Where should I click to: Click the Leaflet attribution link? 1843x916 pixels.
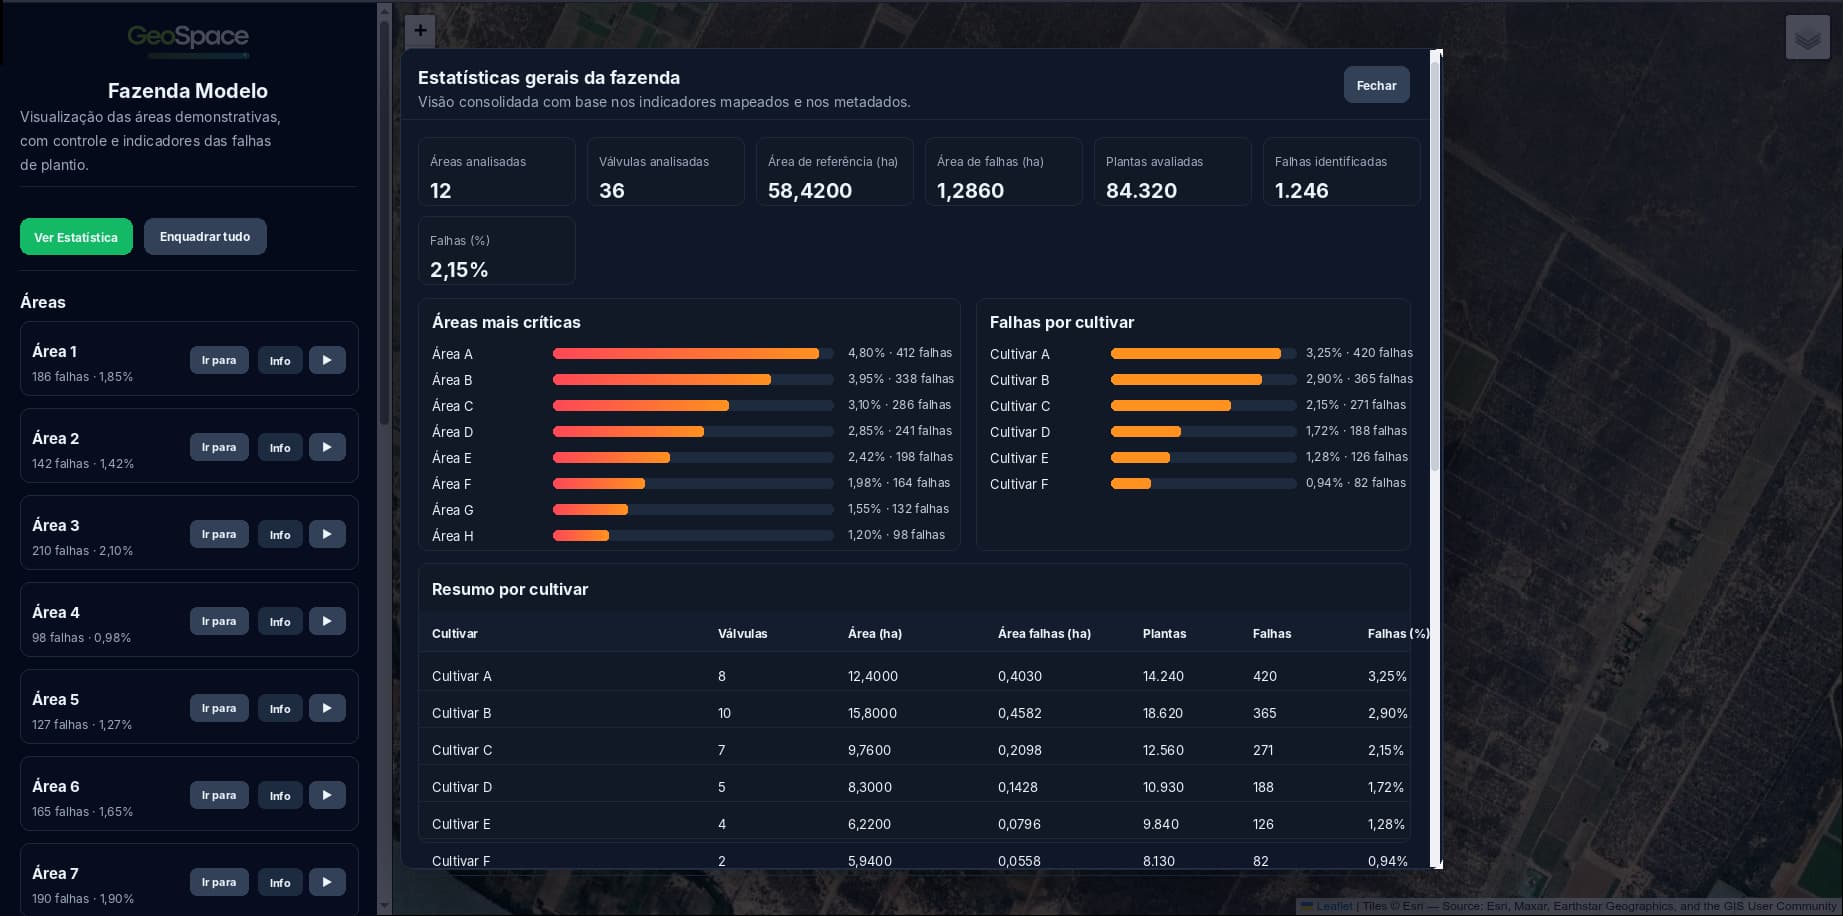click(x=1334, y=906)
